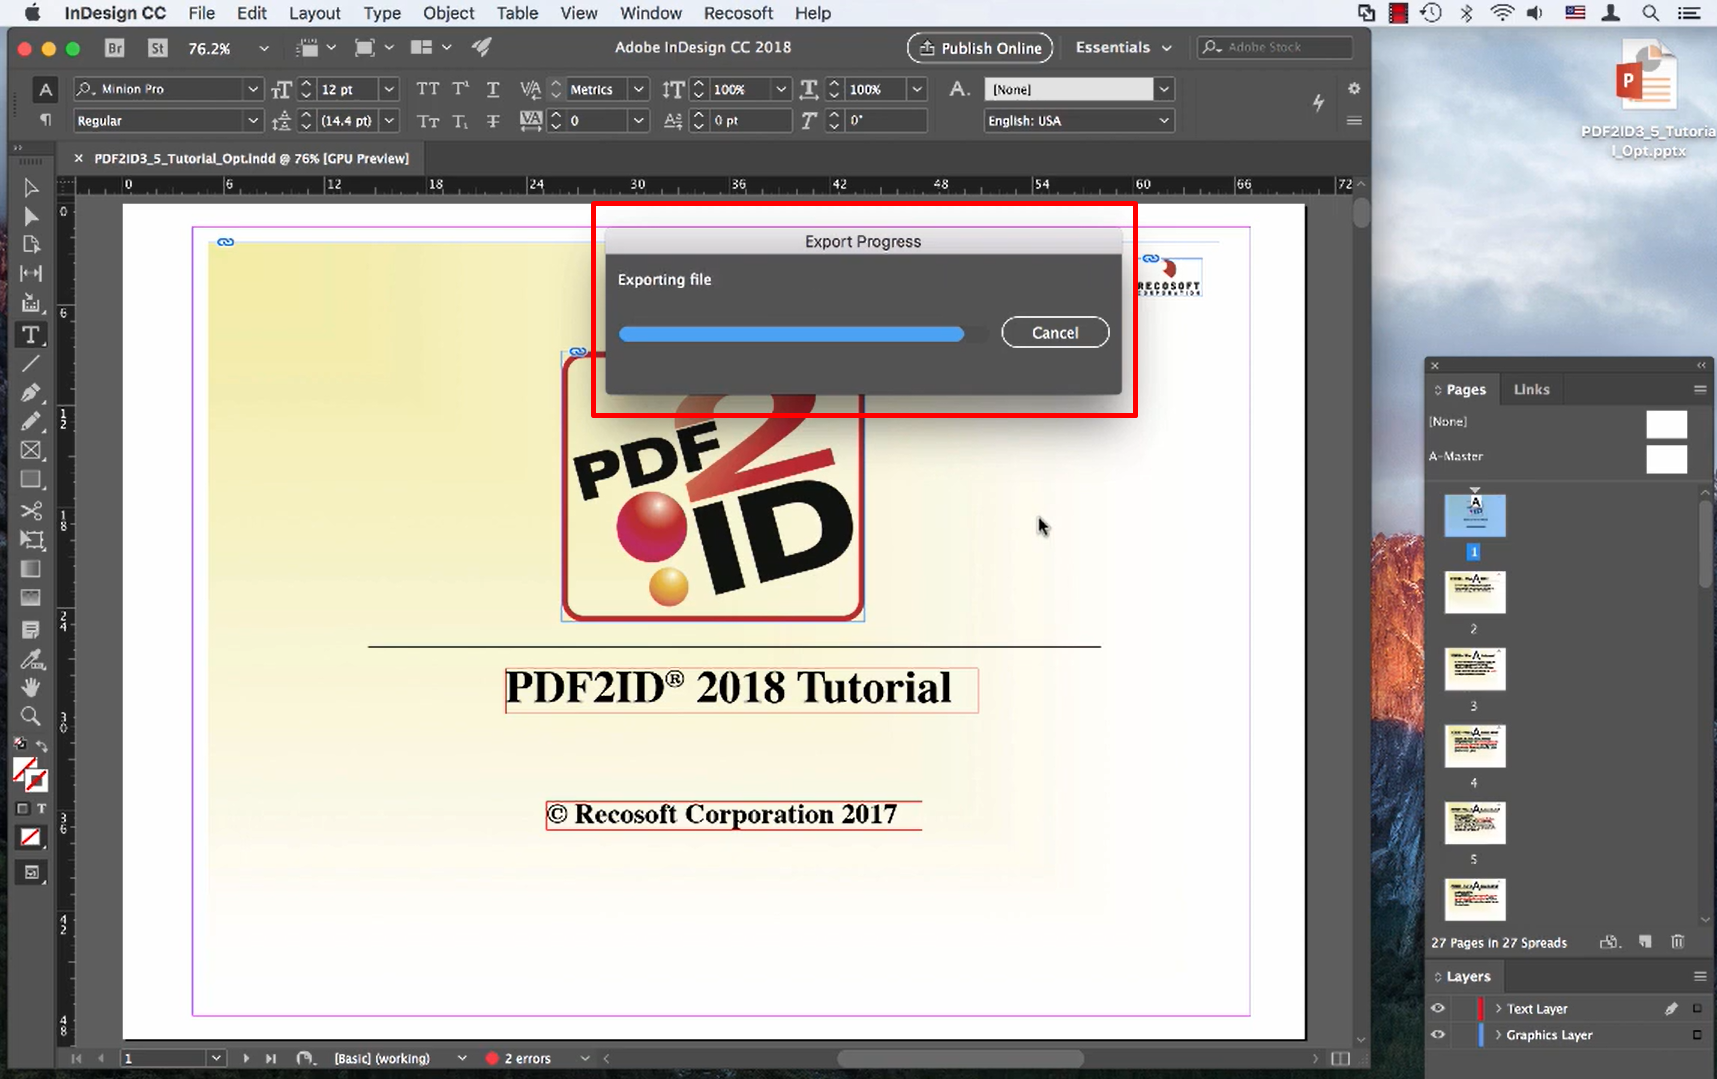Open the Recosoft menu
Viewport: 1717px width, 1079px height.
coord(739,13)
